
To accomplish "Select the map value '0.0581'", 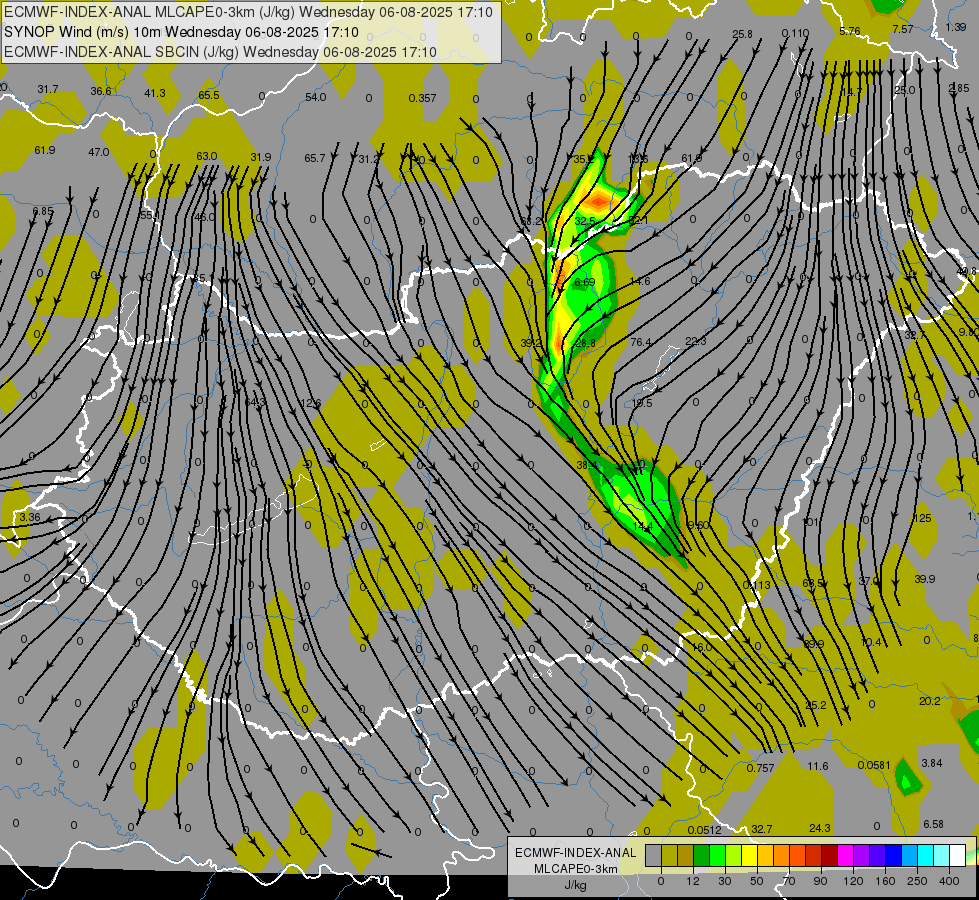I will 874,765.
